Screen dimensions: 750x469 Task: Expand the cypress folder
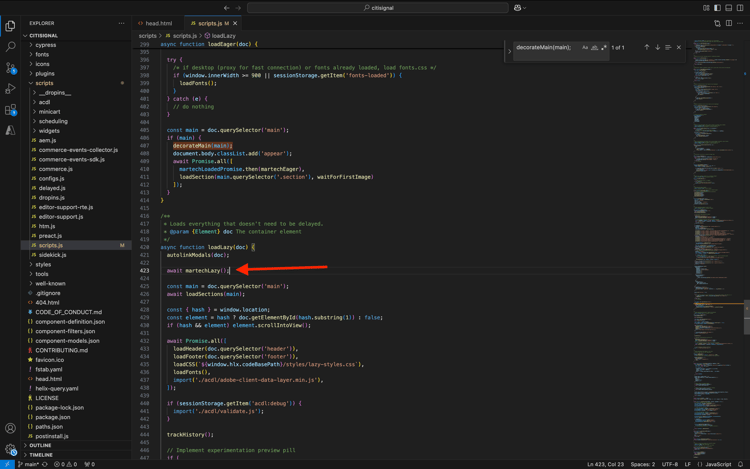tap(45, 45)
